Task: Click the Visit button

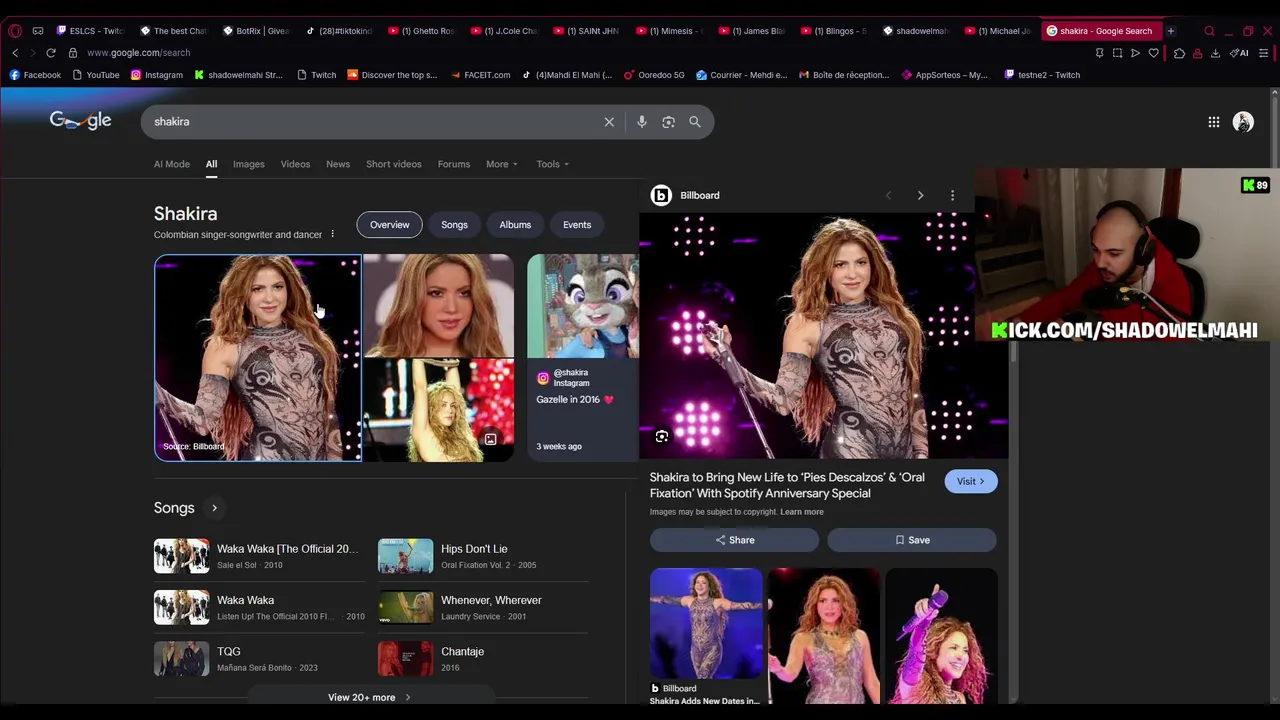Action: pyautogui.click(x=970, y=481)
